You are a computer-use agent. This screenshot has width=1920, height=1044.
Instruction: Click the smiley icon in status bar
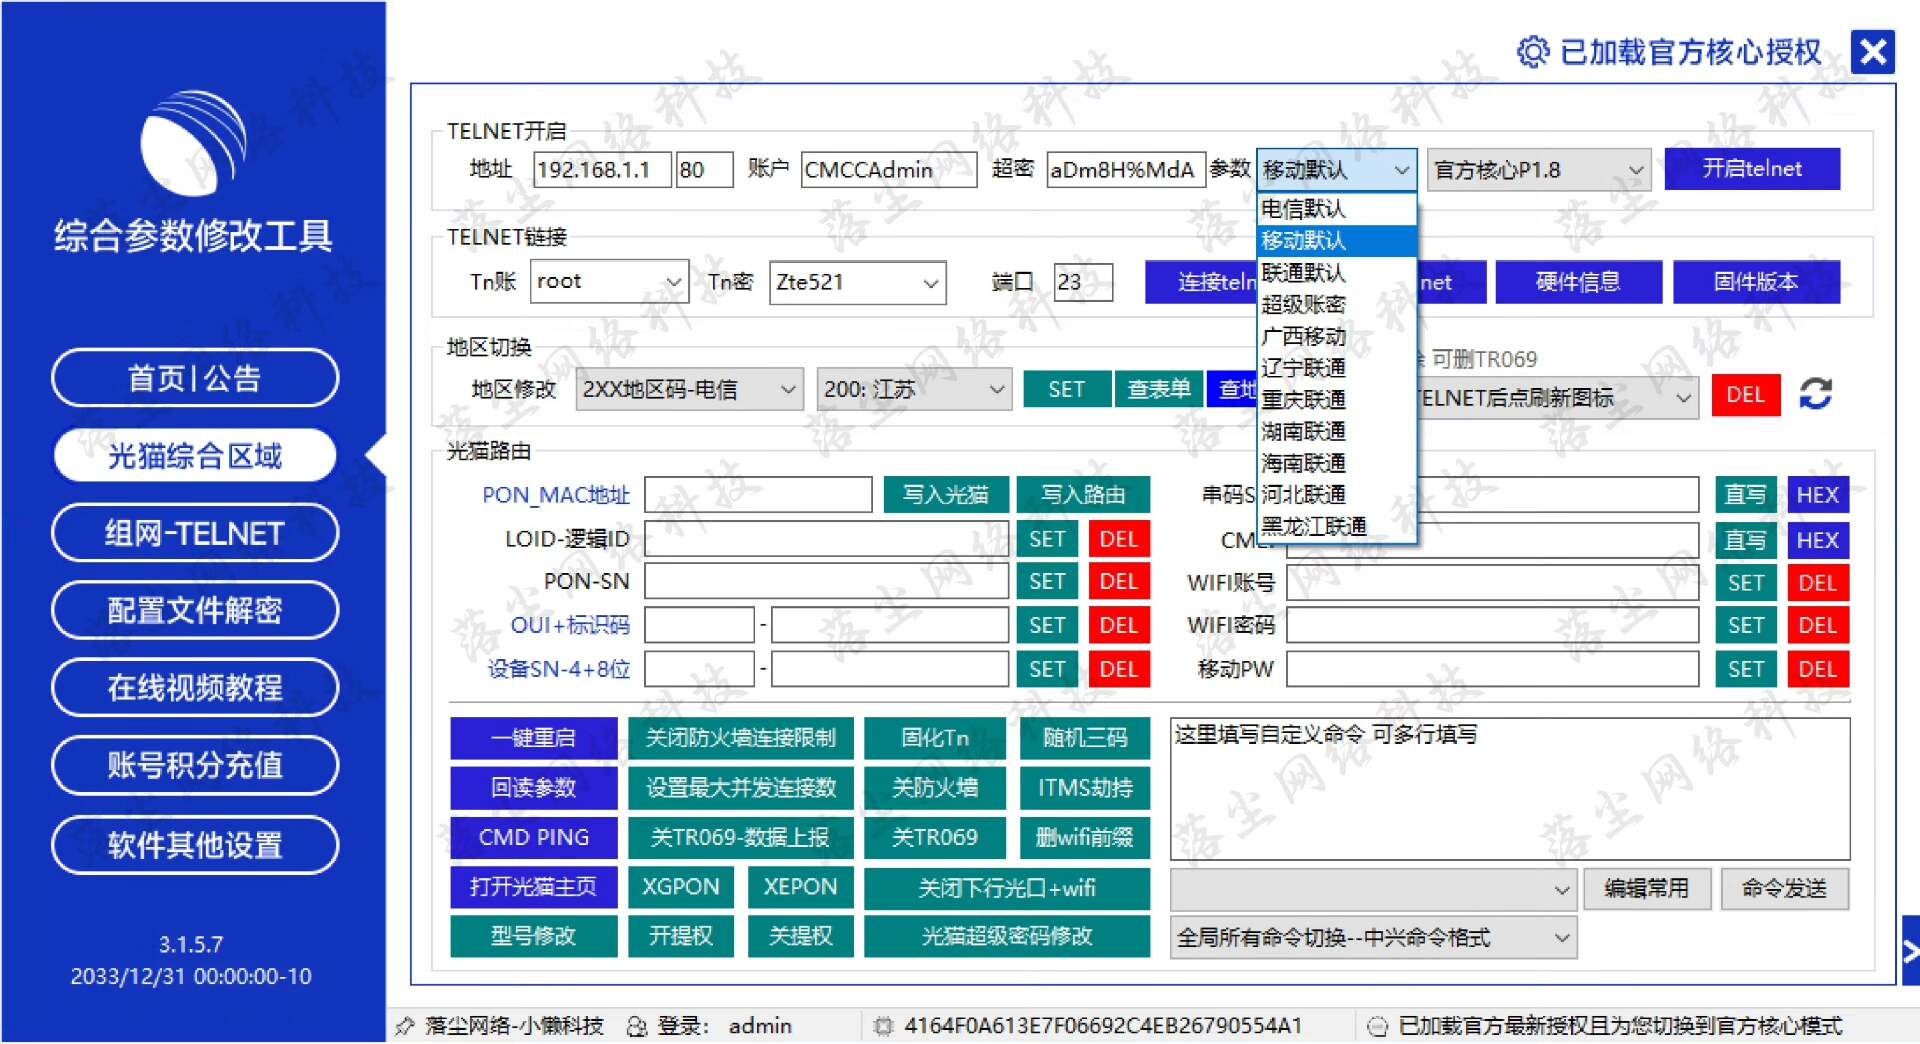click(1377, 1026)
